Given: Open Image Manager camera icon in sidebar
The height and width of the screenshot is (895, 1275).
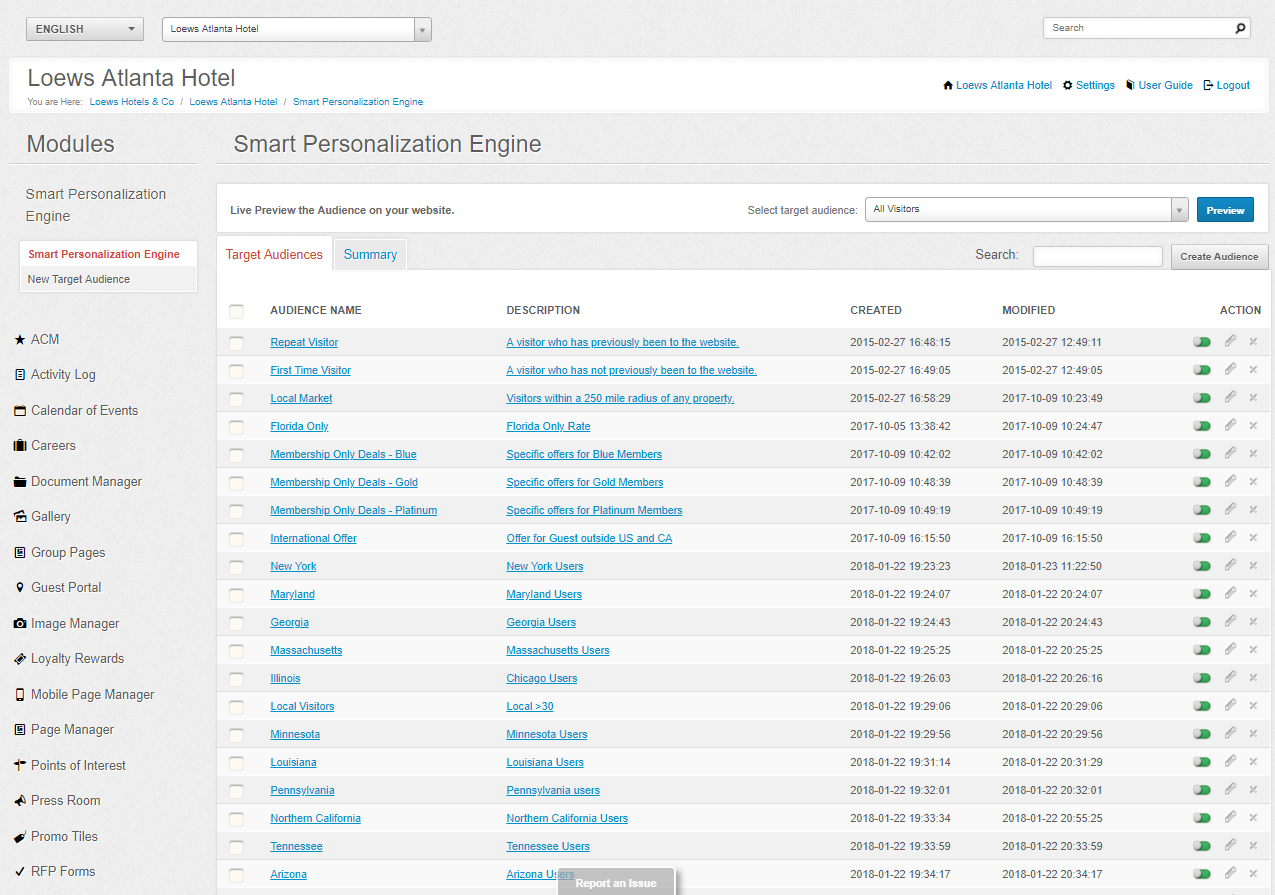Looking at the screenshot, I should [x=20, y=623].
